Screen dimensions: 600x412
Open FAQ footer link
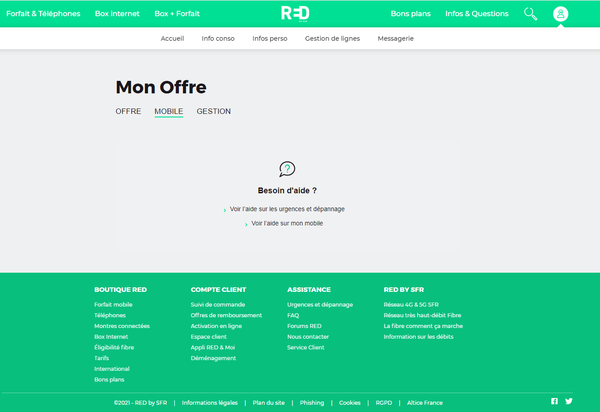click(293, 315)
